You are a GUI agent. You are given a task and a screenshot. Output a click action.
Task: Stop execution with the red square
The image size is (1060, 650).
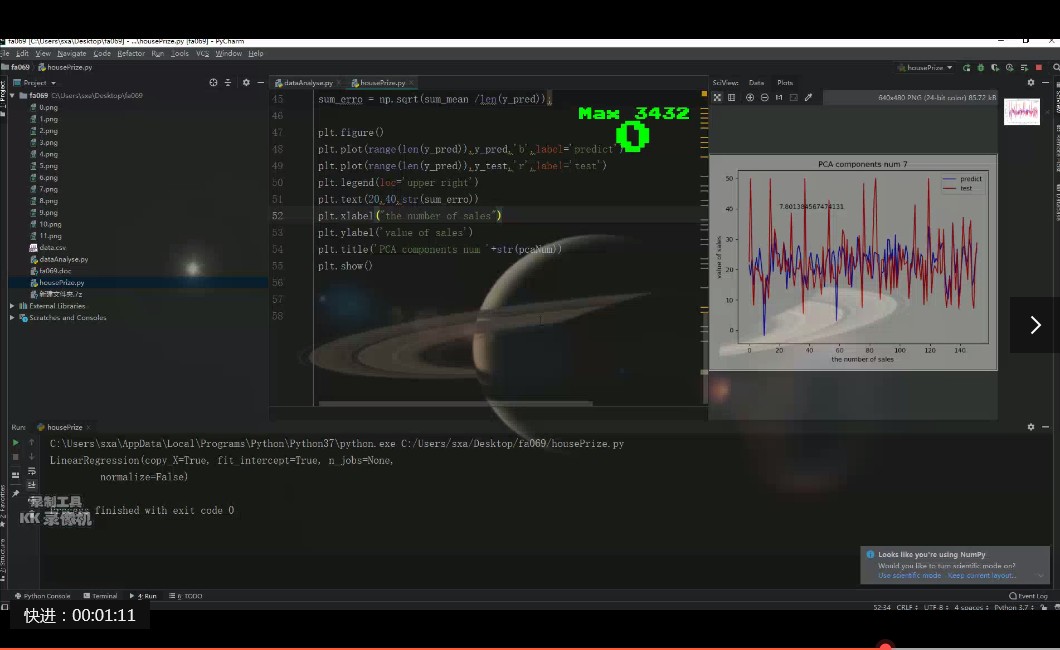pos(1039,68)
